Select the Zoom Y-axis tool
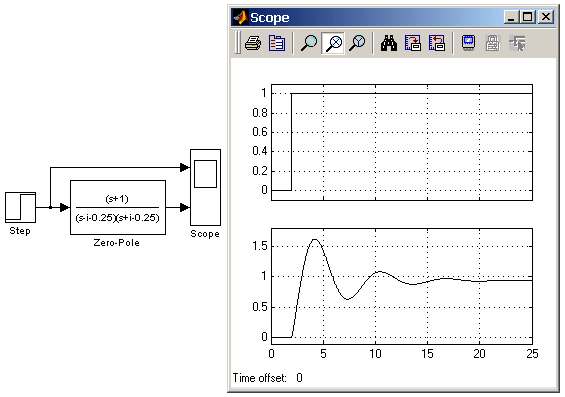The width and height of the screenshot is (565, 397). (x=357, y=43)
